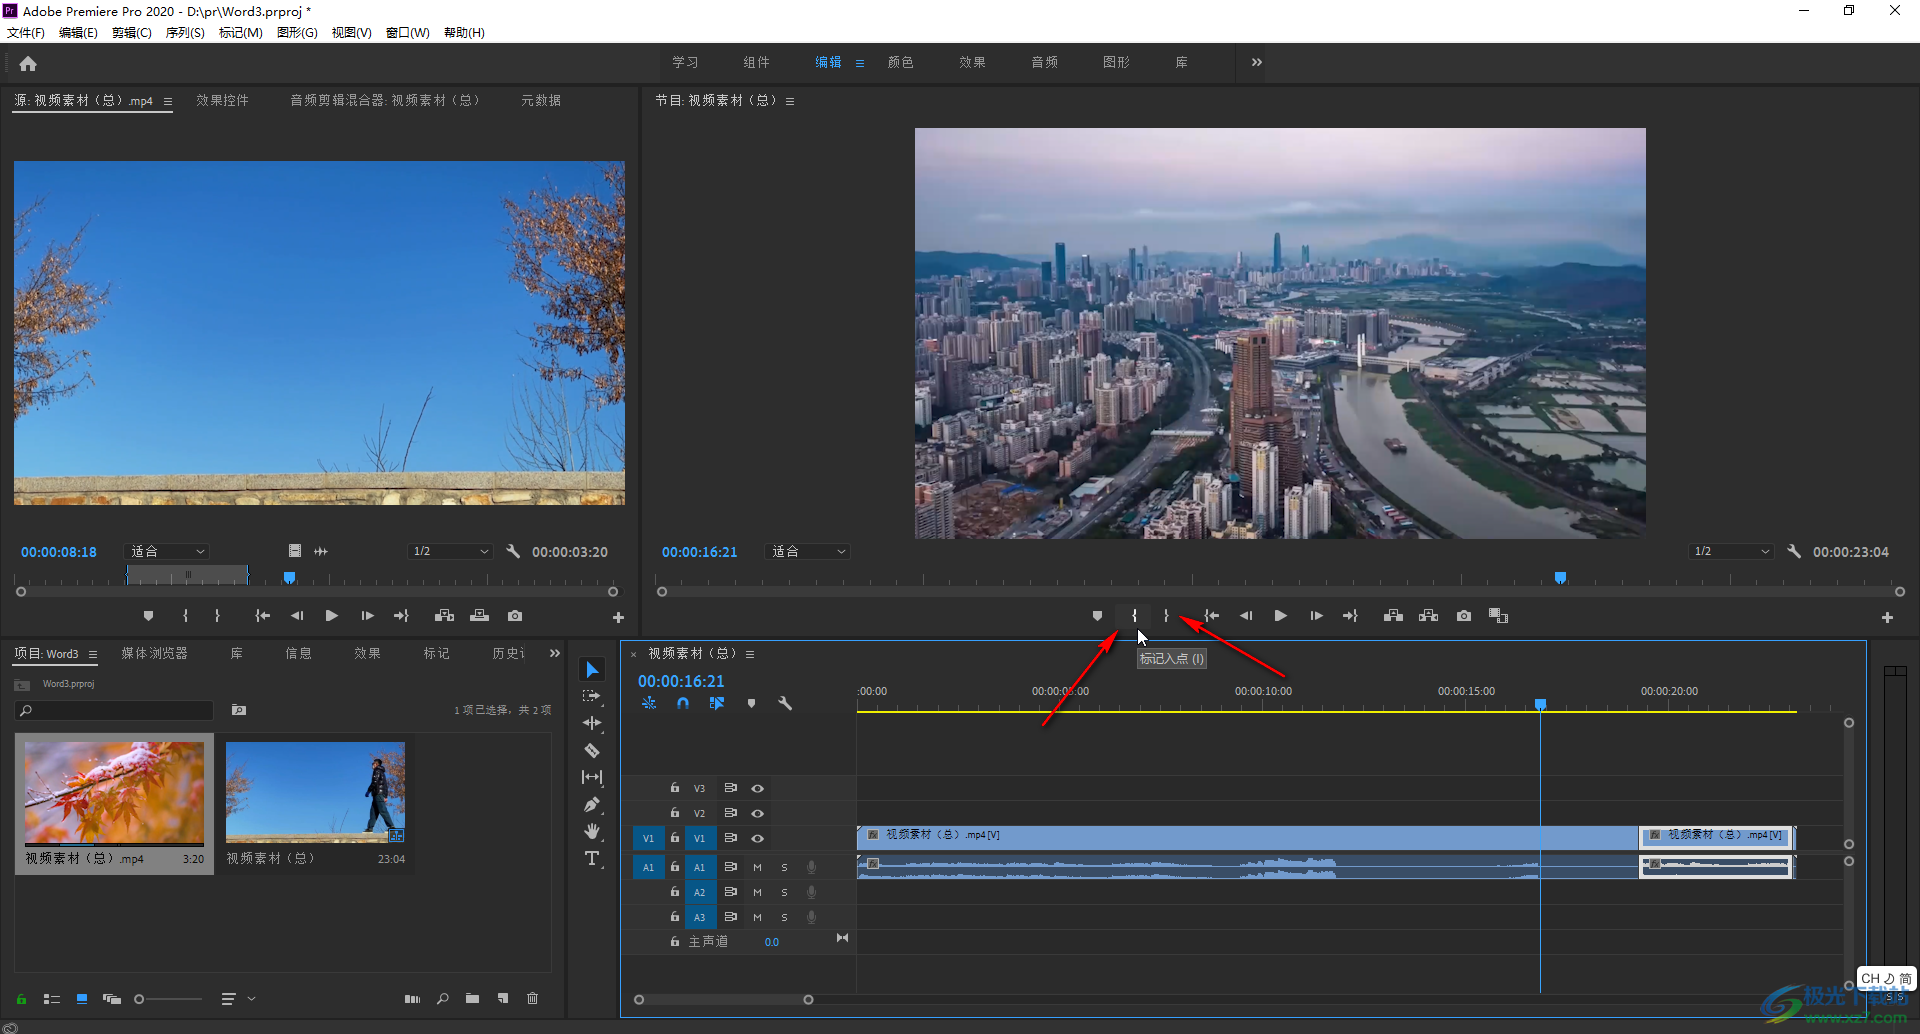Click the Extract button in Program monitor
Image resolution: width=1920 pixels, height=1034 pixels.
click(1428, 616)
